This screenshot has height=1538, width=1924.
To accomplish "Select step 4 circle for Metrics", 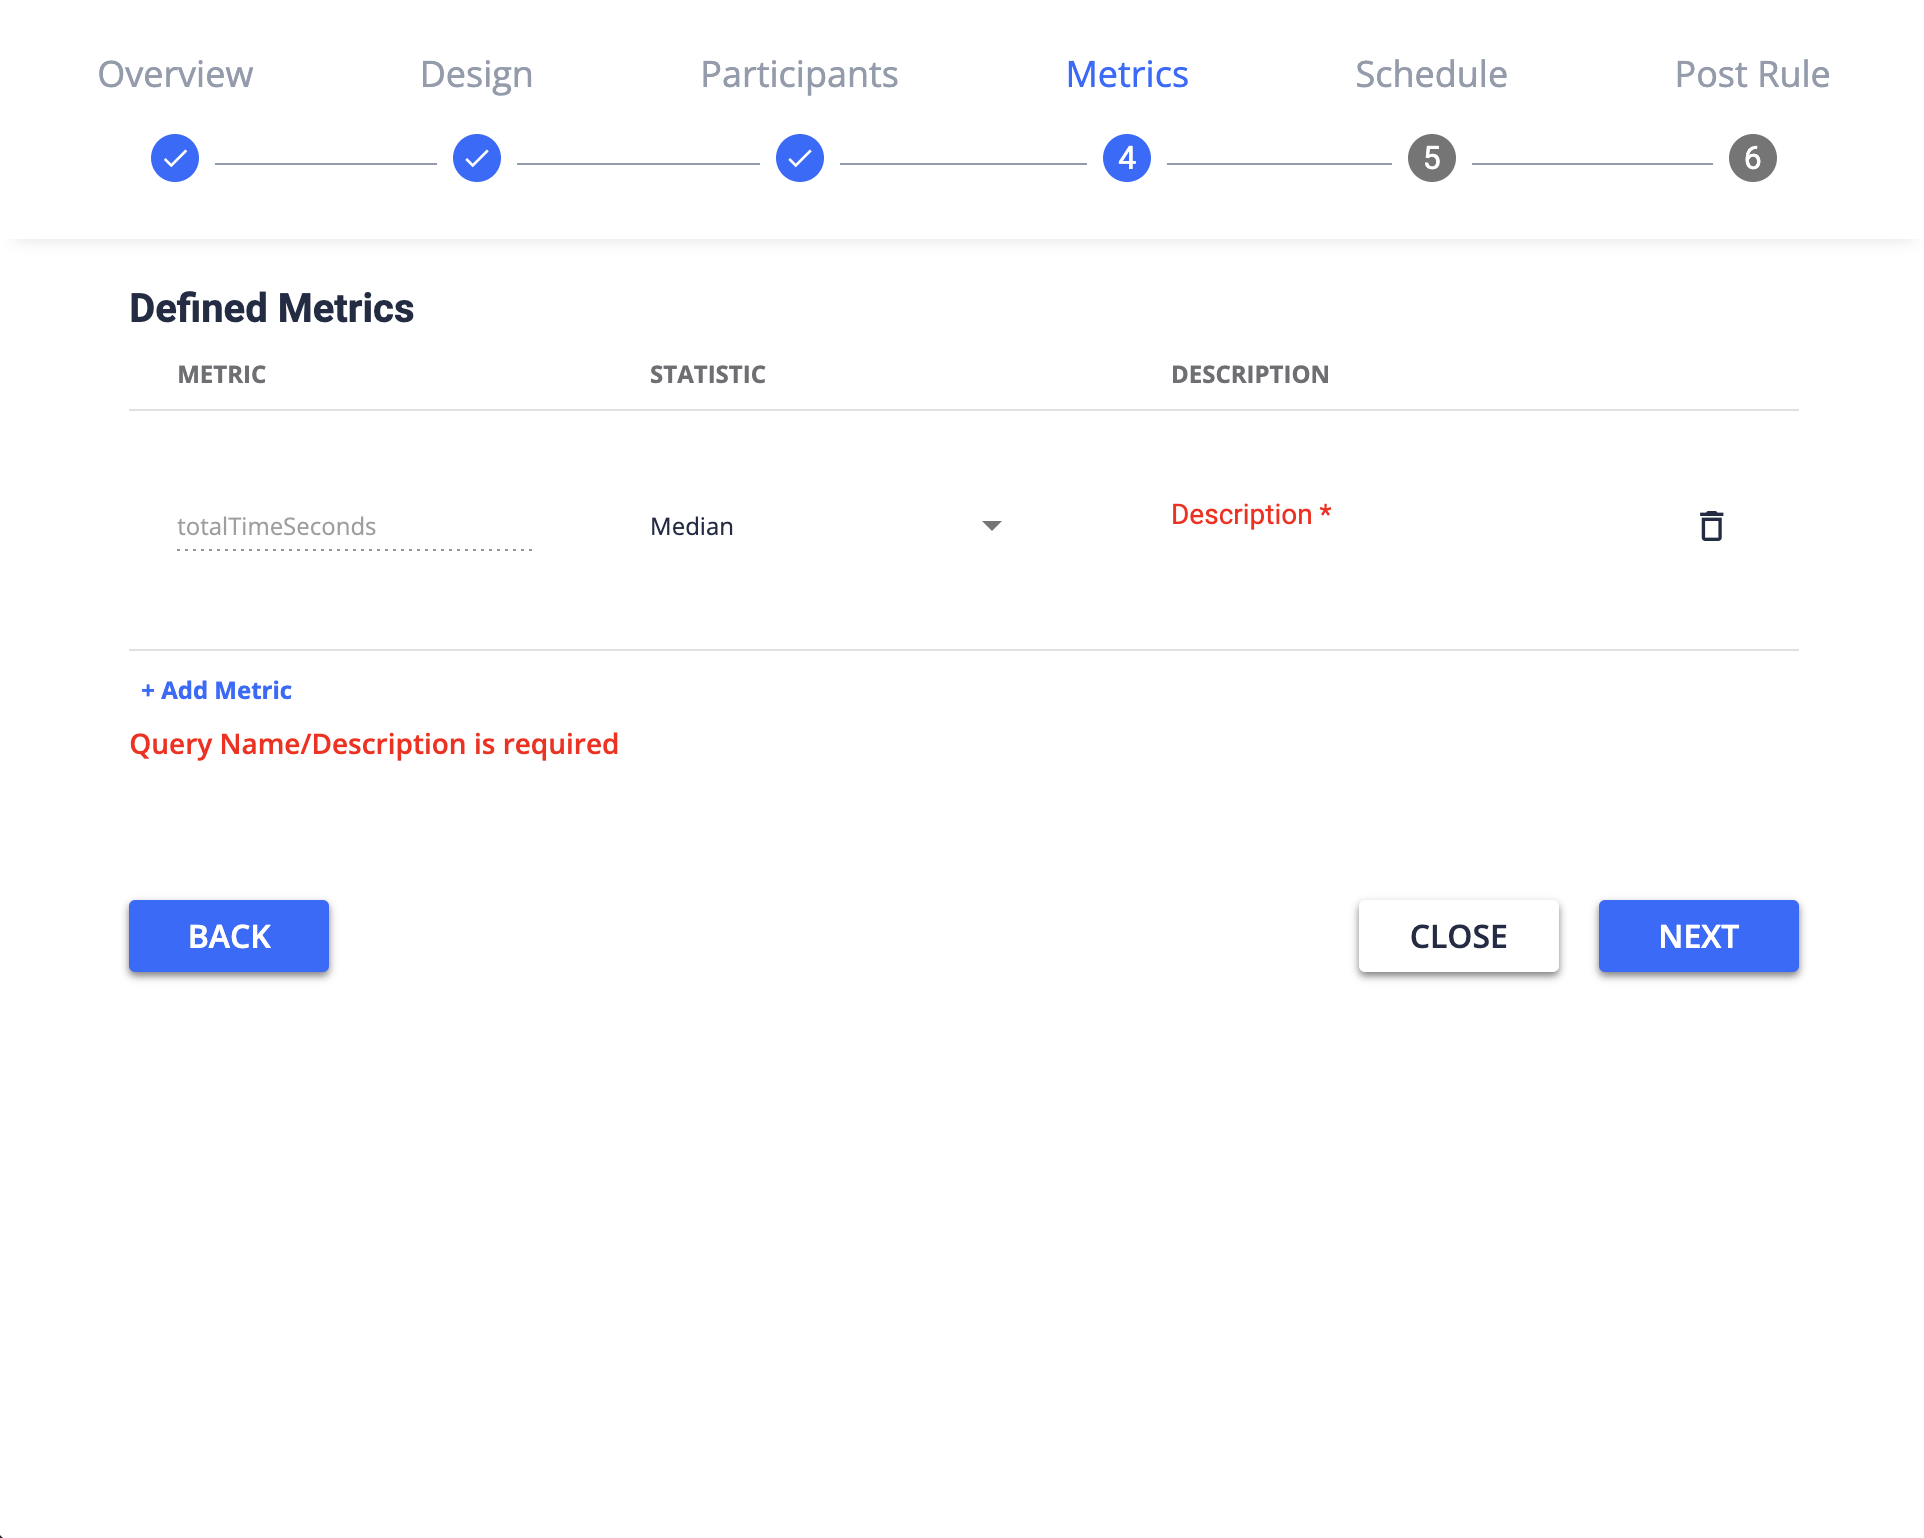I will pyautogui.click(x=1126, y=157).
